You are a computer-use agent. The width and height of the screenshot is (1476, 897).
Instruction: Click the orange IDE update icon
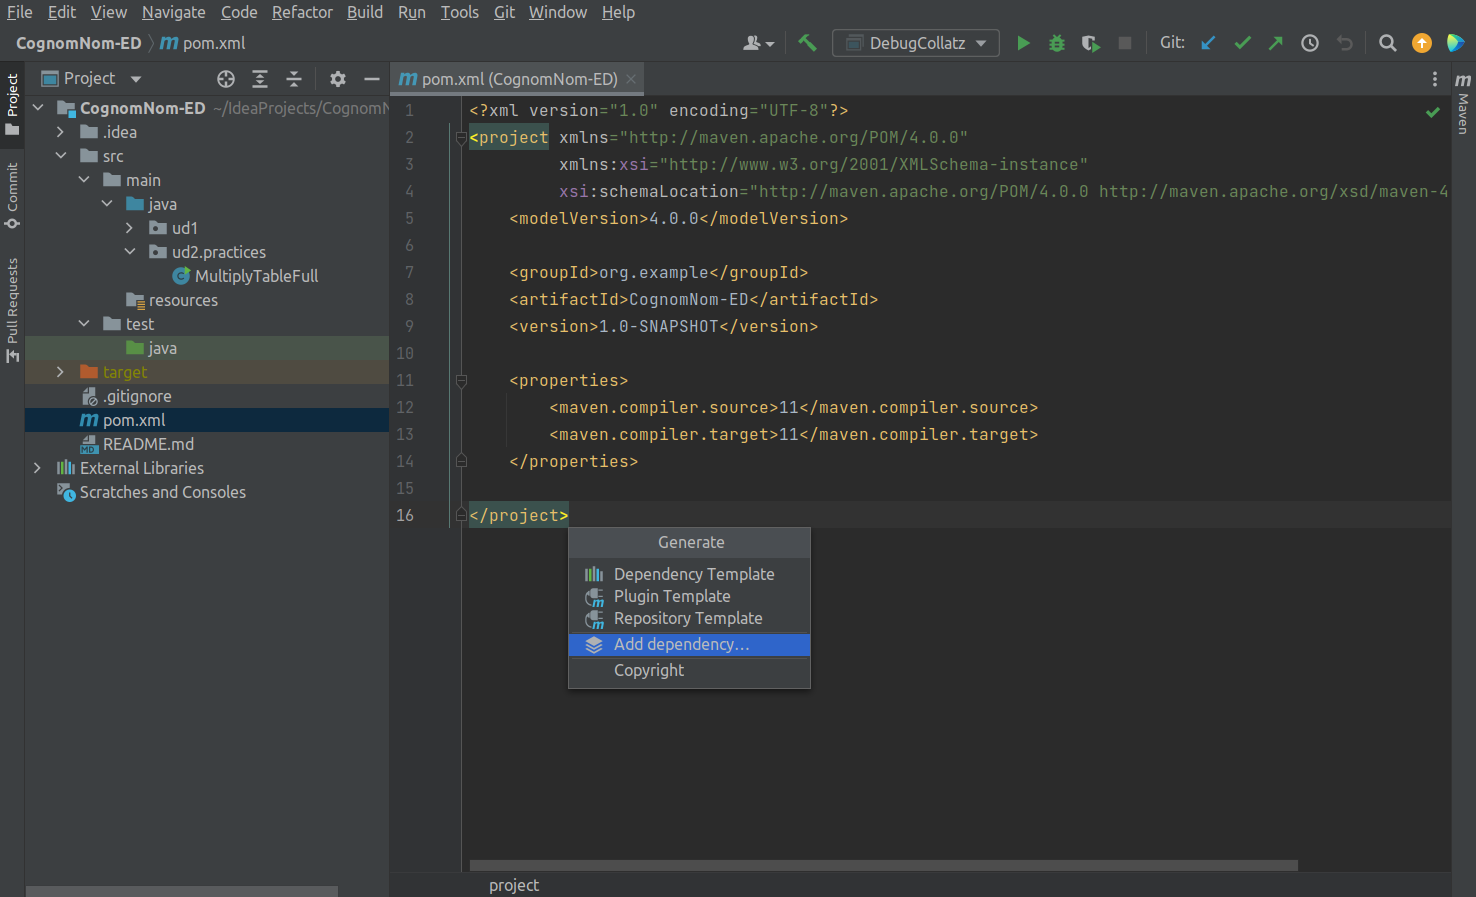[1422, 43]
